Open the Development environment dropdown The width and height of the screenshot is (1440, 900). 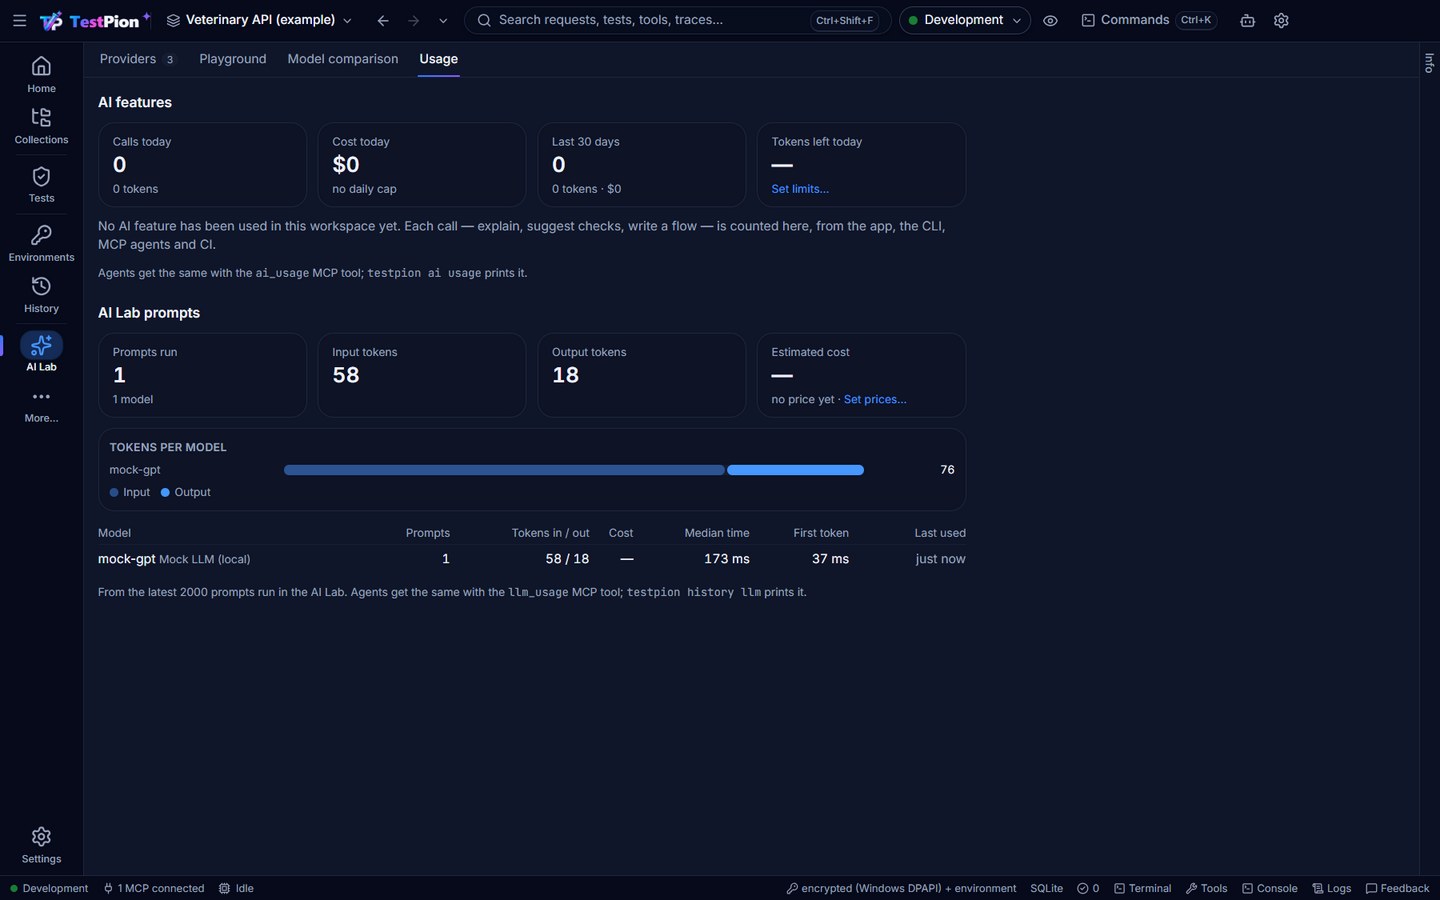tap(964, 20)
